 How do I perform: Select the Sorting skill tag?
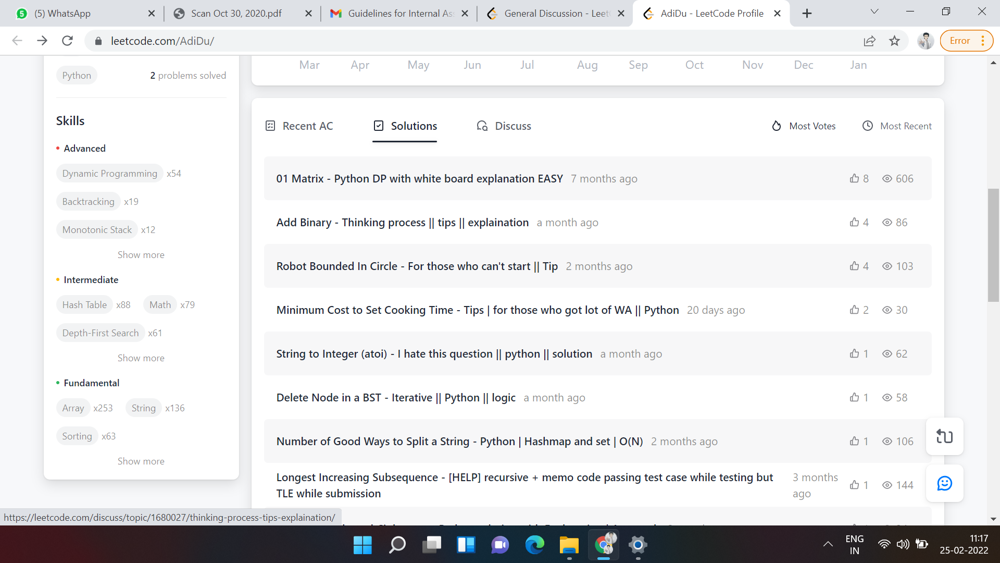click(77, 436)
